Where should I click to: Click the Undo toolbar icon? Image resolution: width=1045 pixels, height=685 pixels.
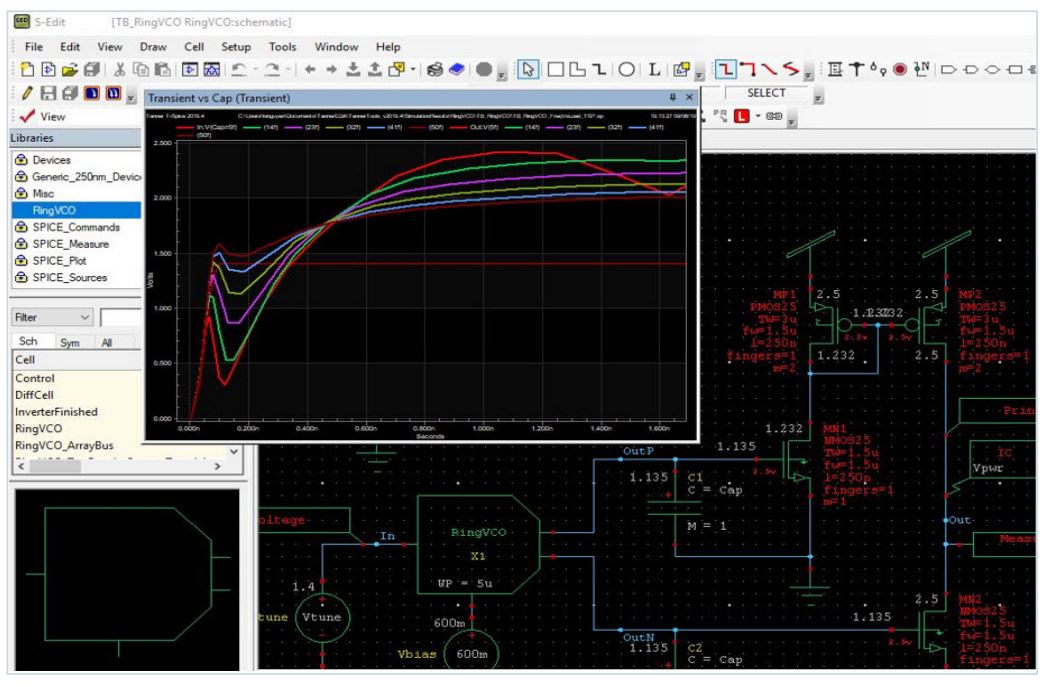[x=240, y=68]
